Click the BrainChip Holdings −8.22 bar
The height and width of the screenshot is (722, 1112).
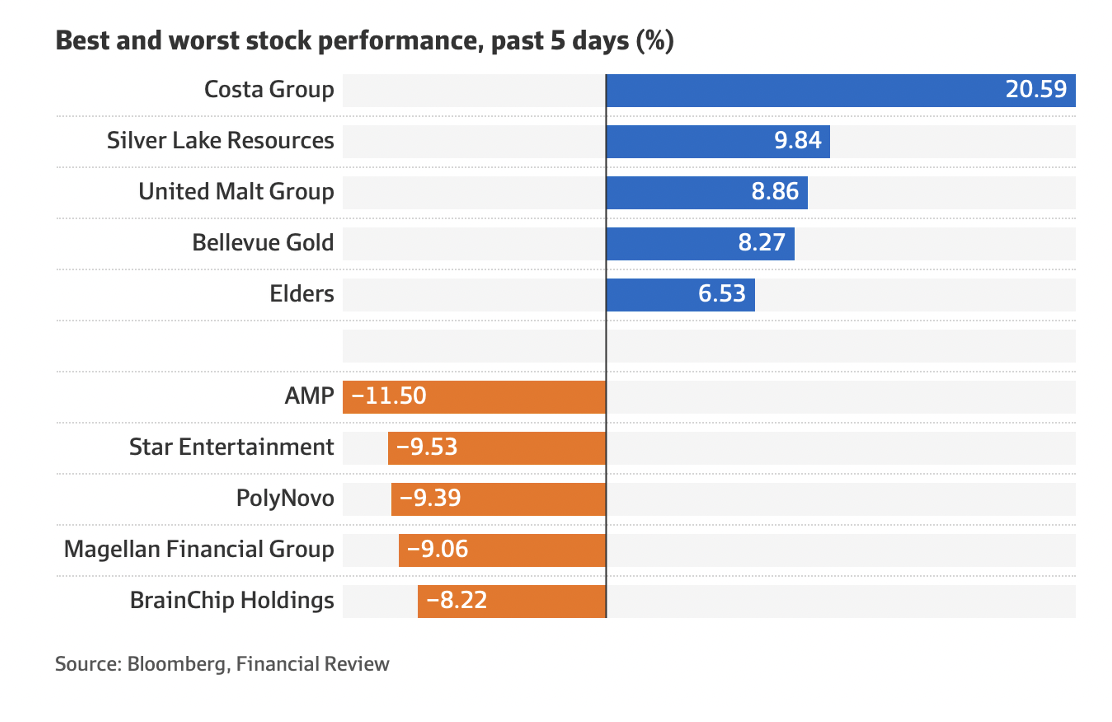pos(512,601)
